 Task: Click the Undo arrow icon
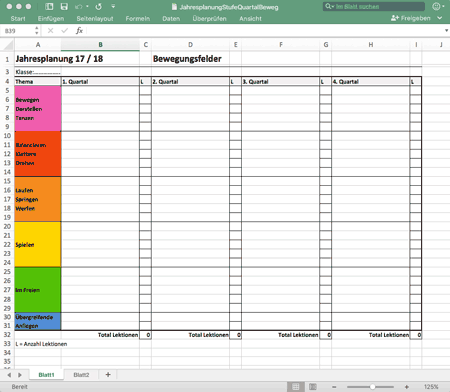79,6
